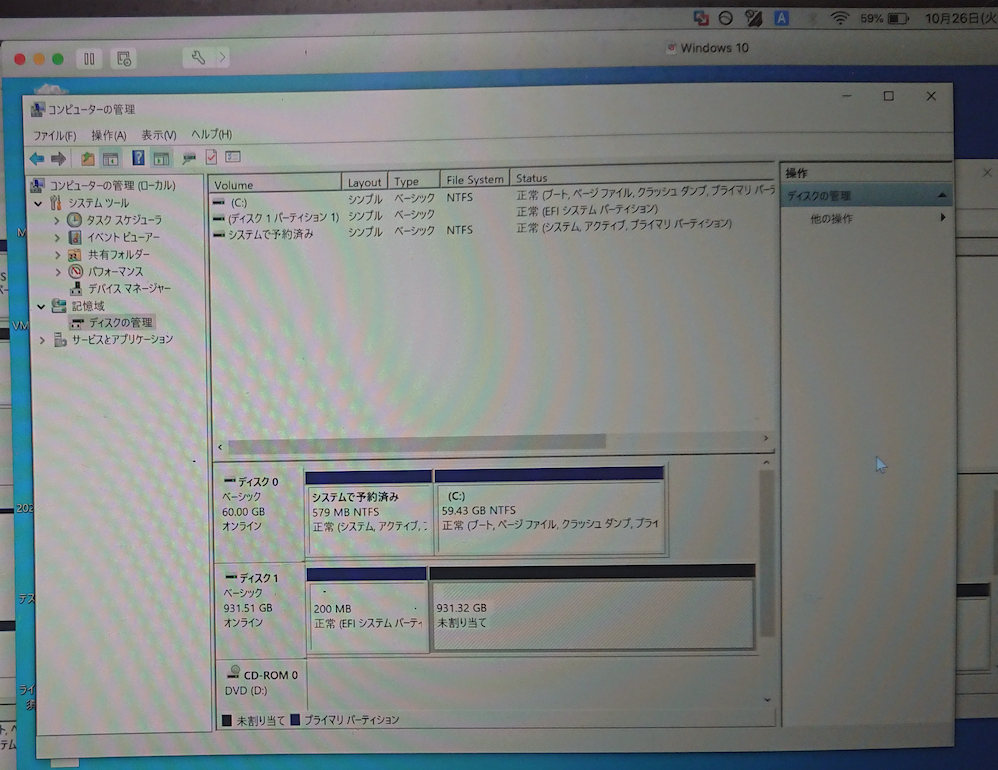Open help with the blue question-mark icon
This screenshot has width=998, height=770.
click(x=138, y=158)
